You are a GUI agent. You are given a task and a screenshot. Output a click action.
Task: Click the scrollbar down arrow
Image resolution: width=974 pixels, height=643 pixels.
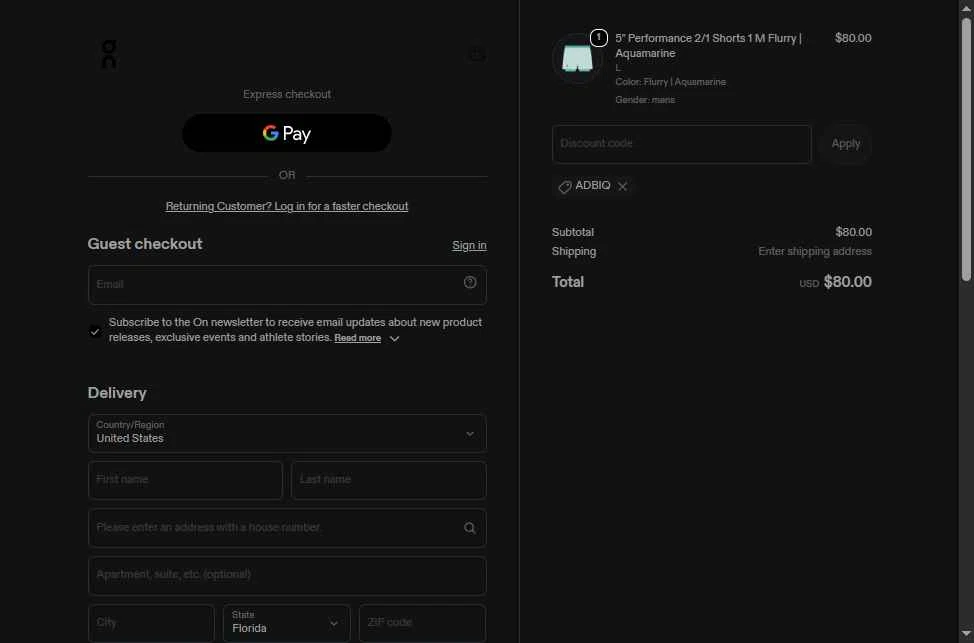point(966,634)
